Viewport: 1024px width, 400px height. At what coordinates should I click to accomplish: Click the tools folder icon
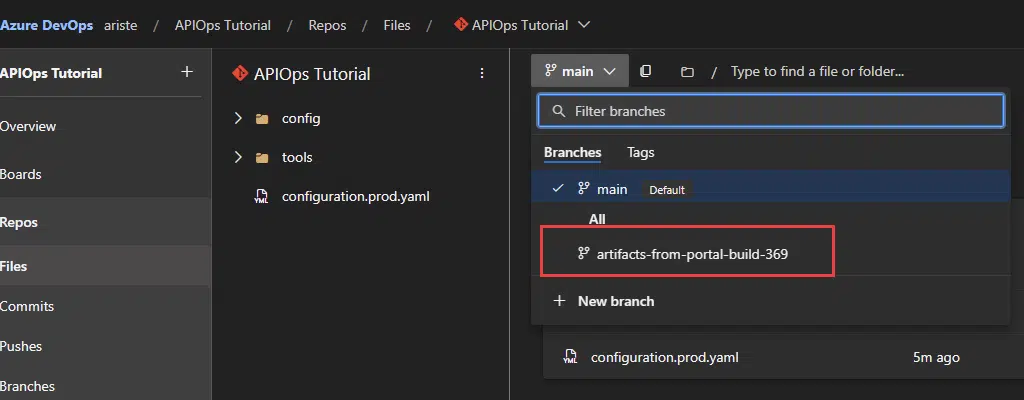(262, 157)
